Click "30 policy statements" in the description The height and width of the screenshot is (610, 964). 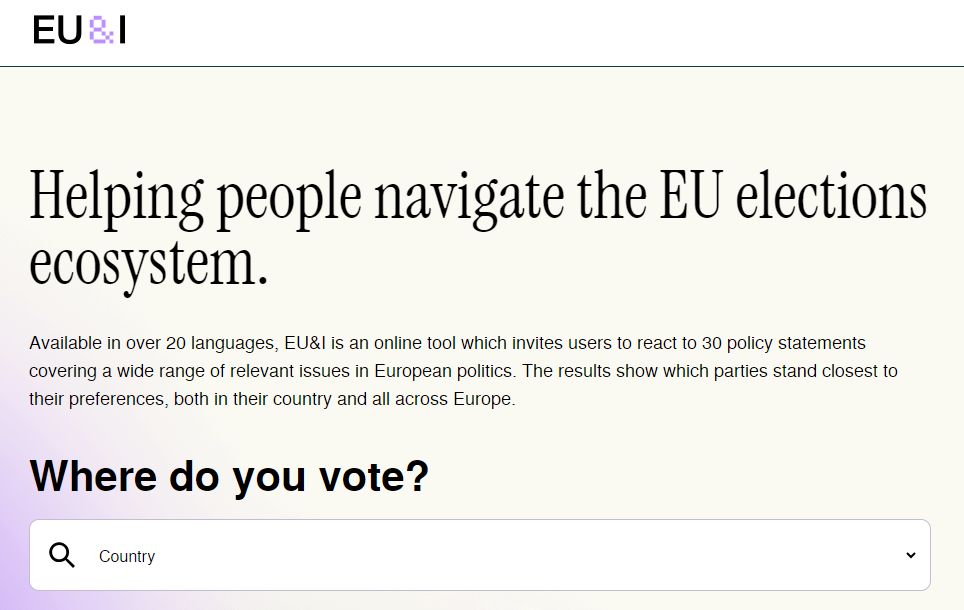(x=788, y=343)
